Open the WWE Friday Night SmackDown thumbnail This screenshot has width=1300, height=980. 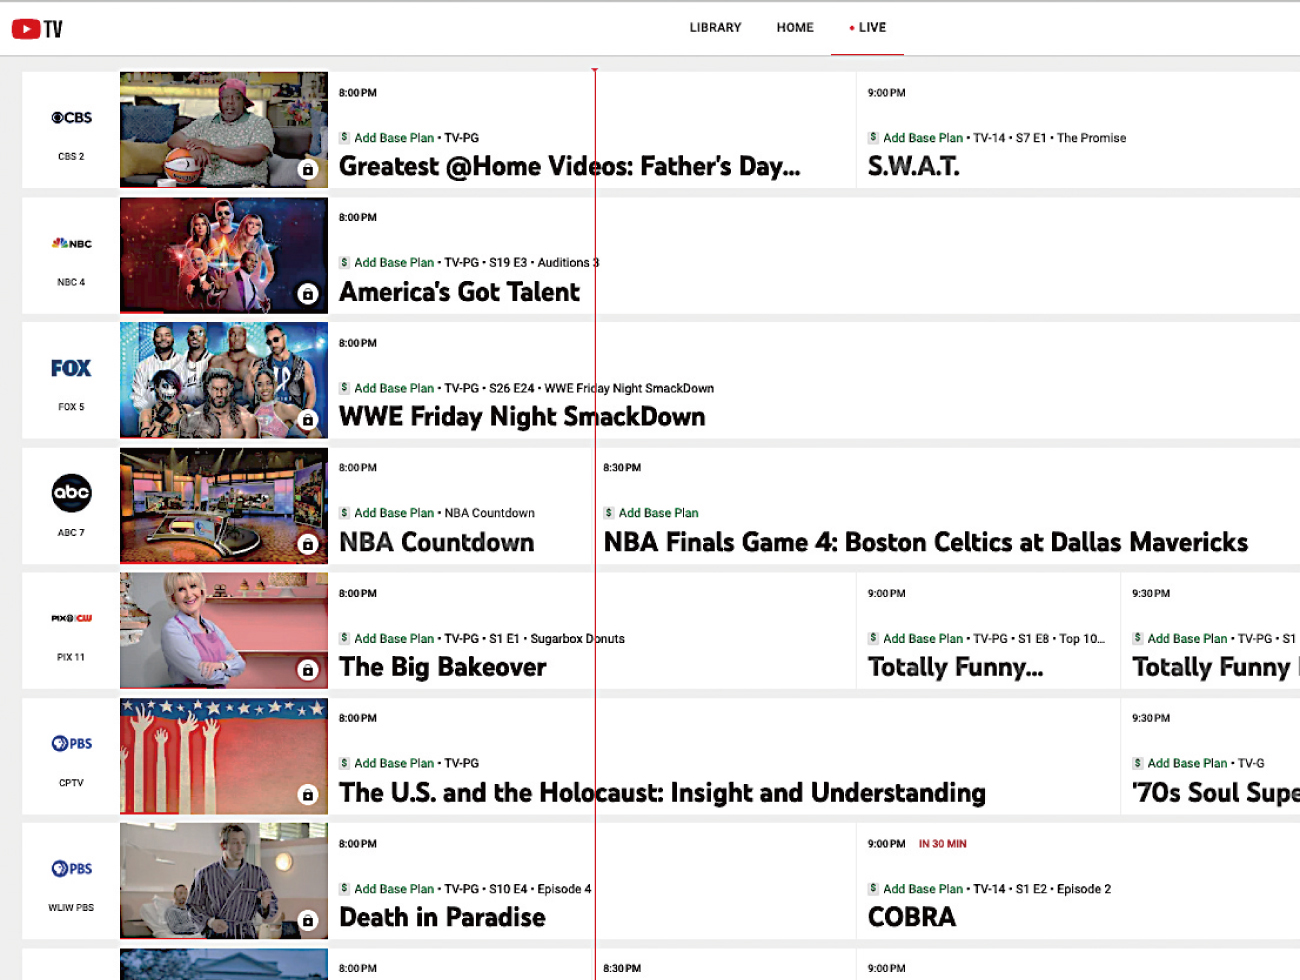[x=223, y=380]
